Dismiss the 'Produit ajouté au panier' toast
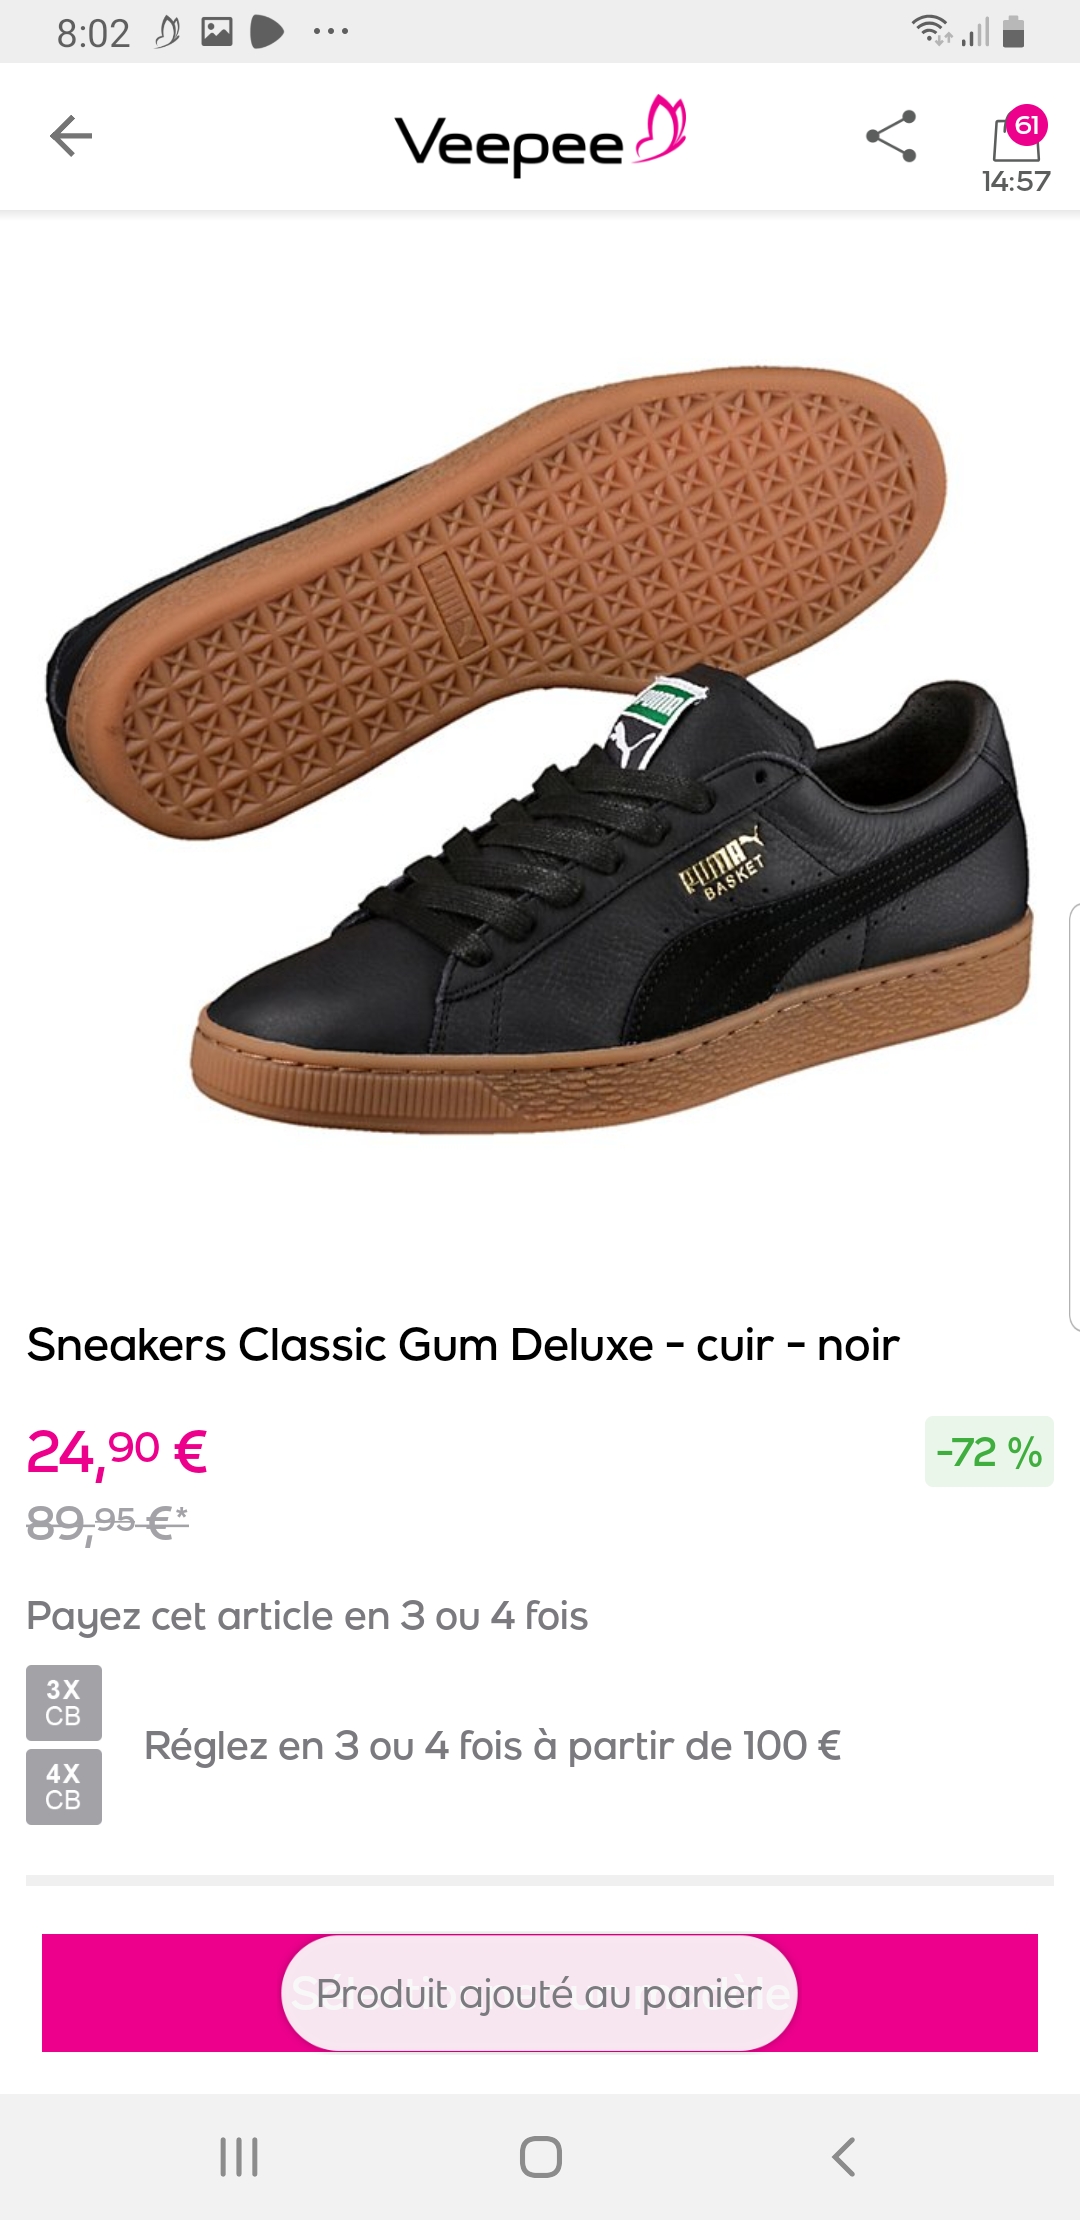Viewport: 1080px width, 2220px height. (x=539, y=1993)
